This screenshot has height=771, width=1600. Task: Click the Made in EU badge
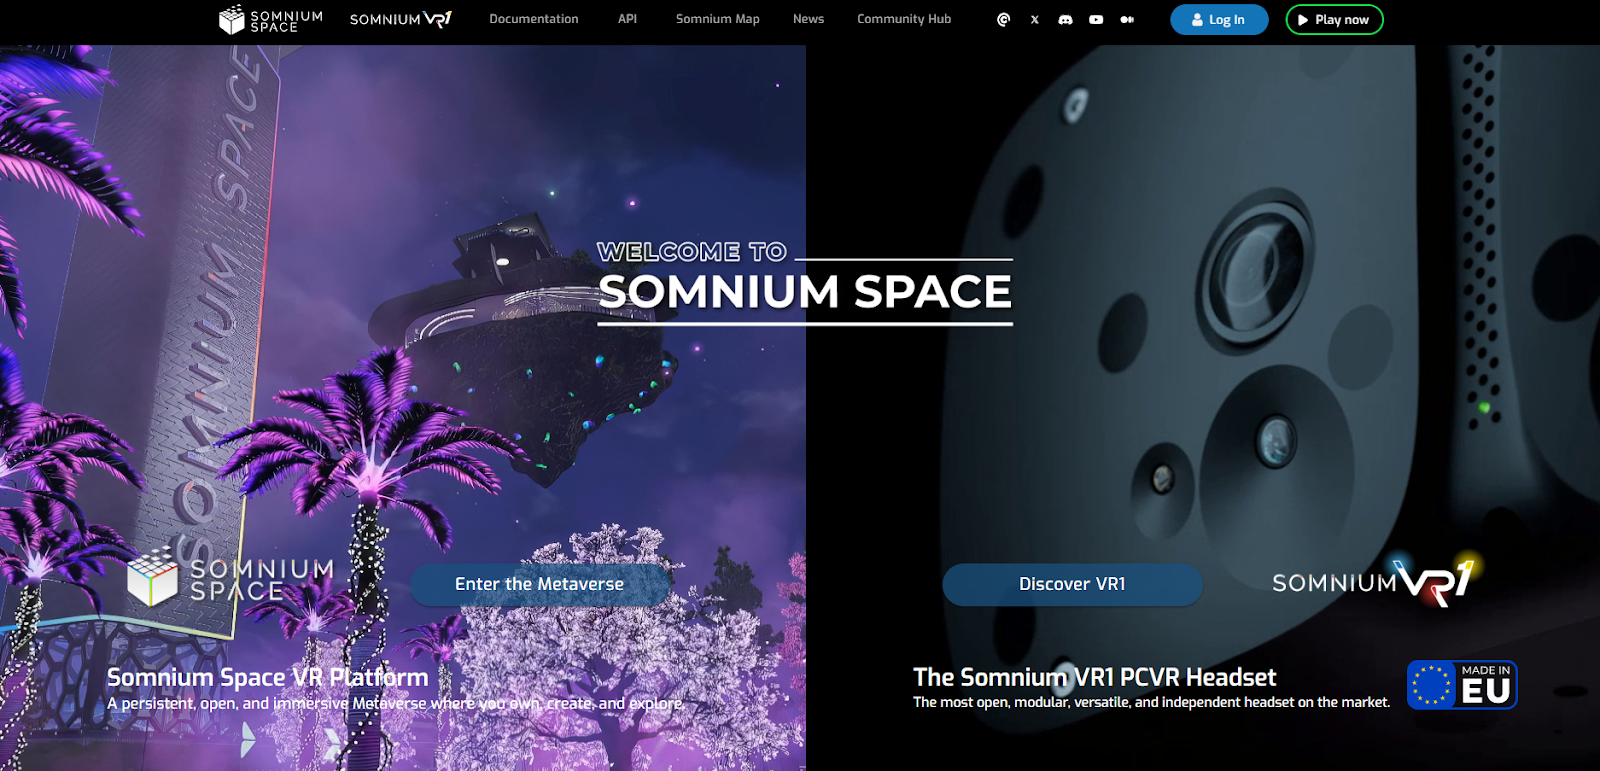pos(1462,685)
